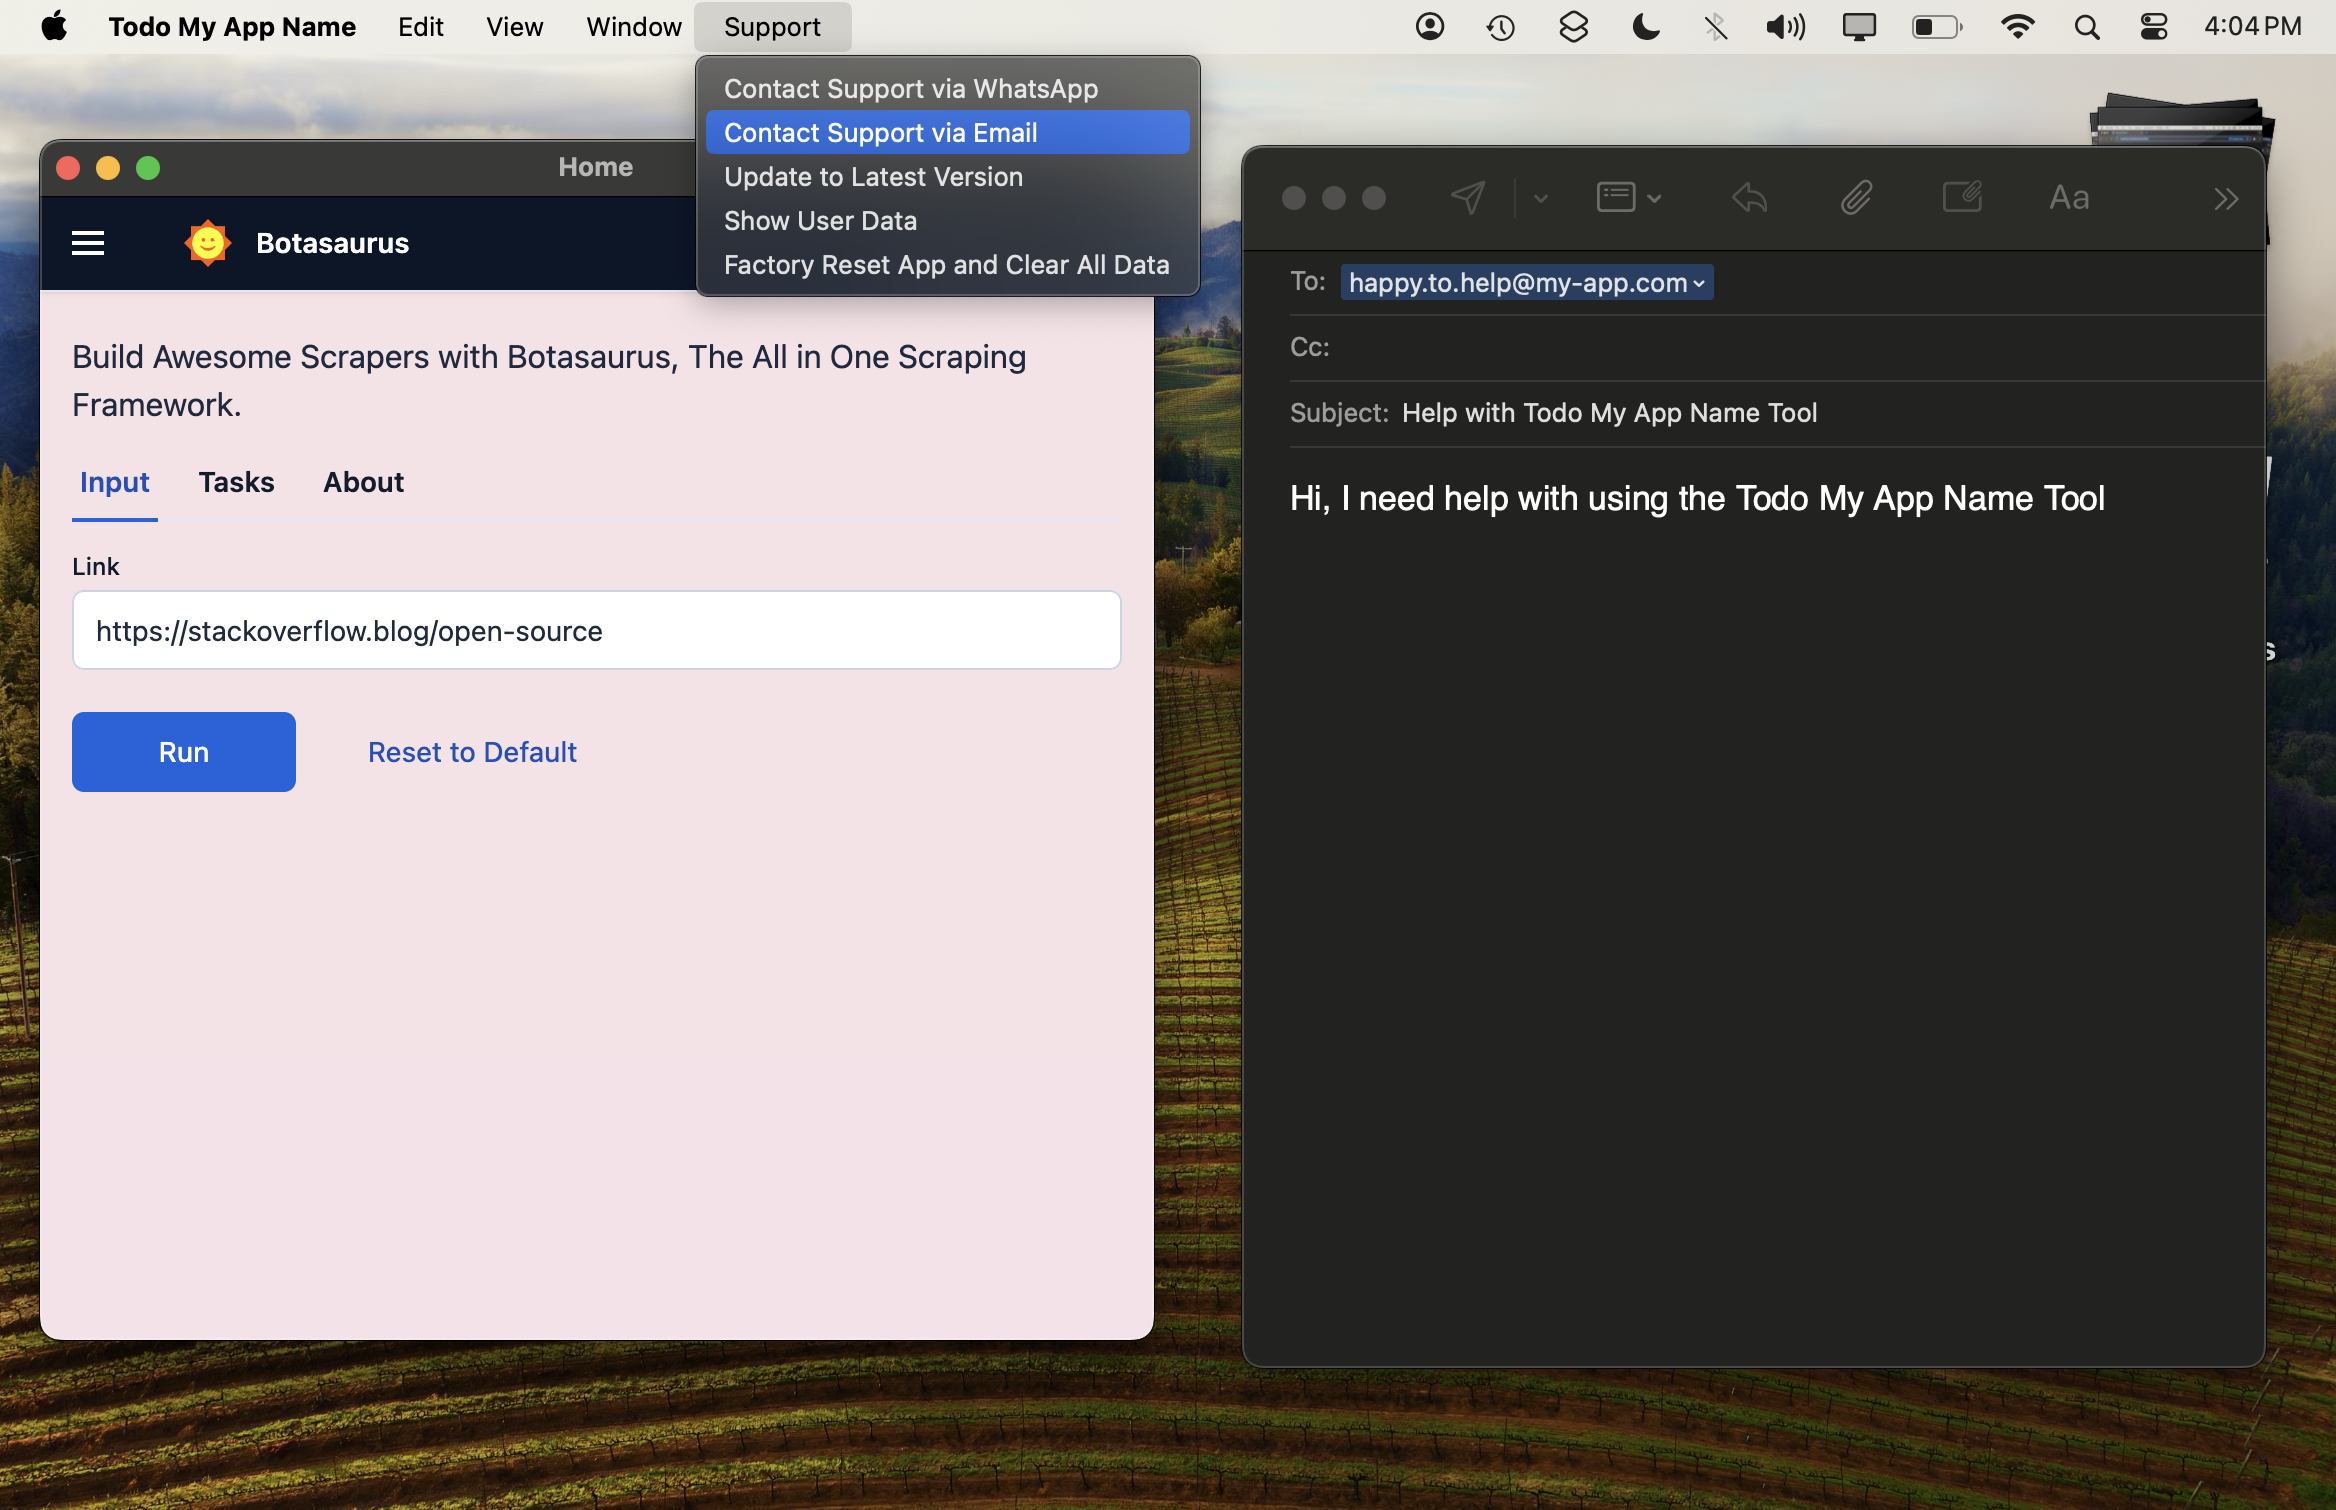Screen dimensions: 2336x1510
Task: Show more toolbar items with double chevron
Action: pos(2225,199)
